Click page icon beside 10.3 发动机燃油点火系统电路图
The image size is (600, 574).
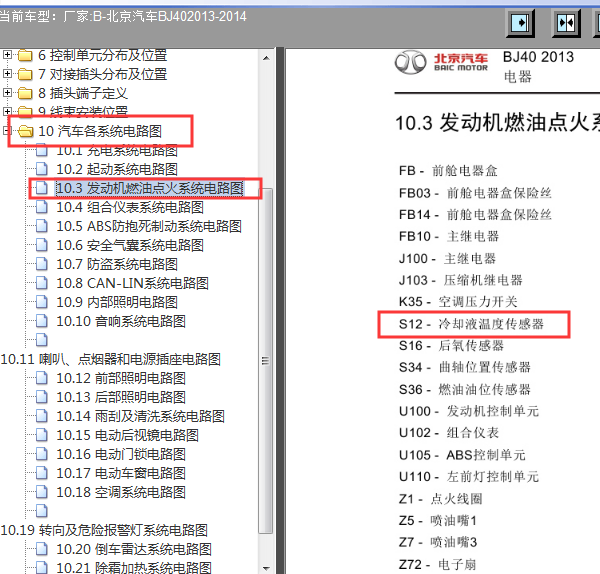(42, 188)
